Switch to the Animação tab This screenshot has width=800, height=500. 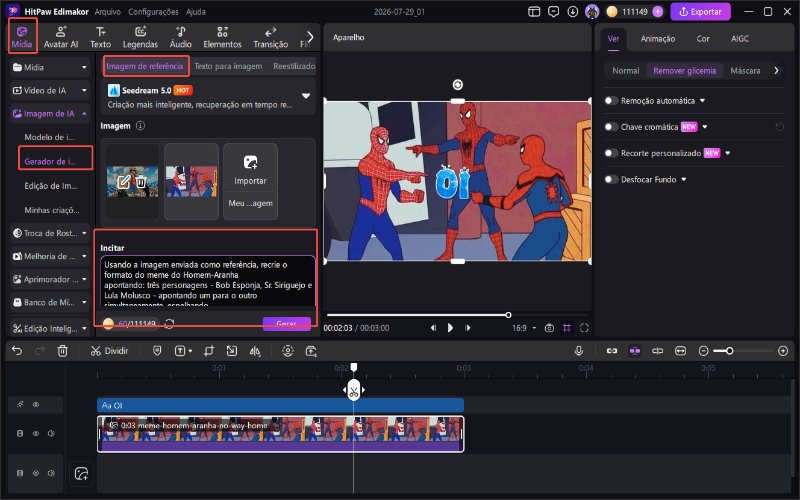(658, 39)
